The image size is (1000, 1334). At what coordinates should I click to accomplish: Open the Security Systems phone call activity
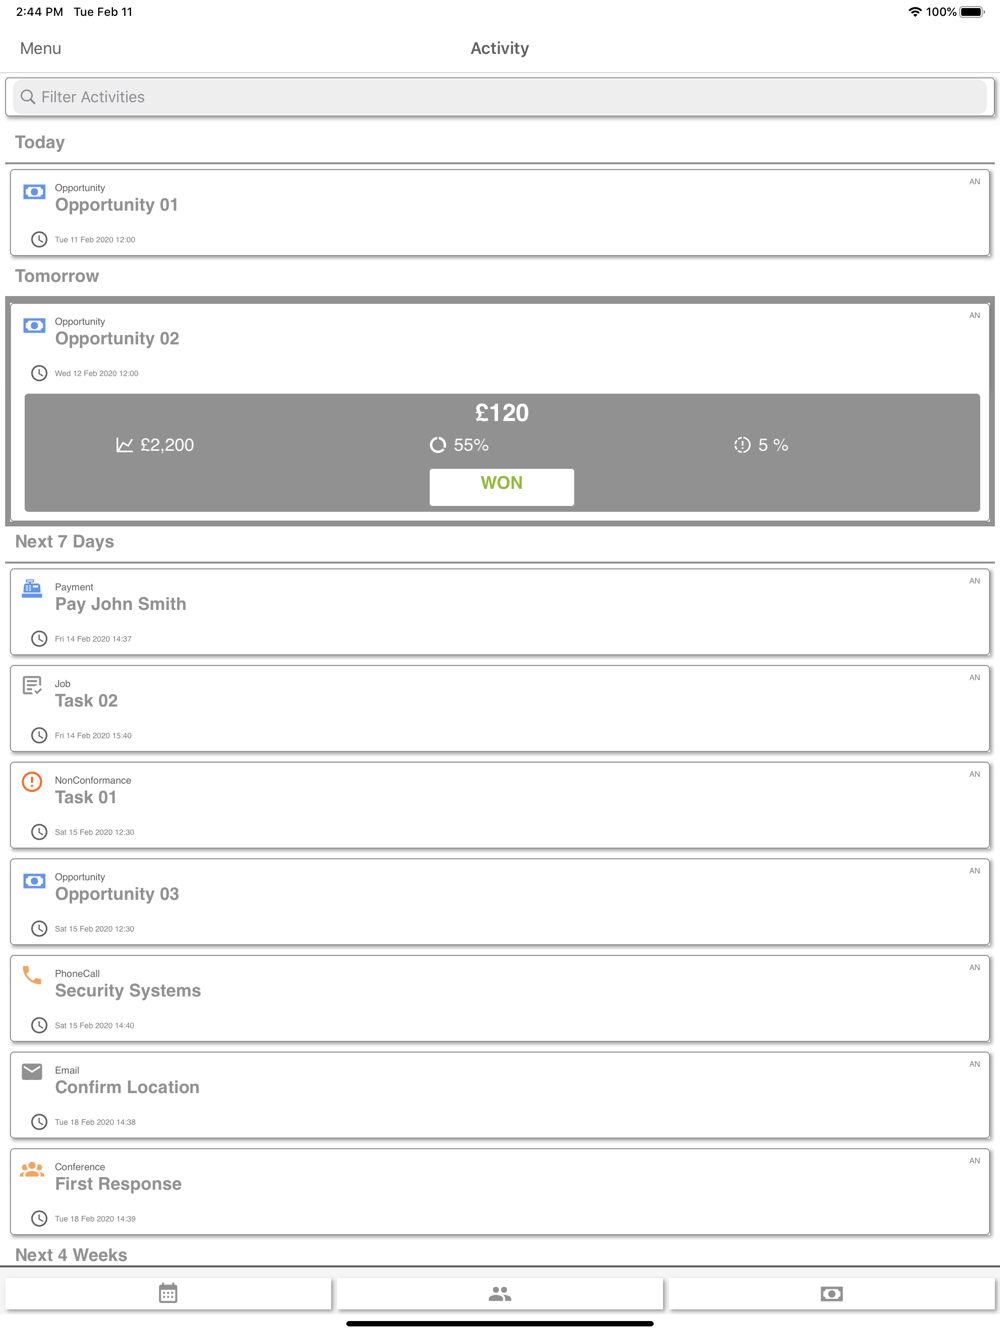pyautogui.click(x=500, y=998)
